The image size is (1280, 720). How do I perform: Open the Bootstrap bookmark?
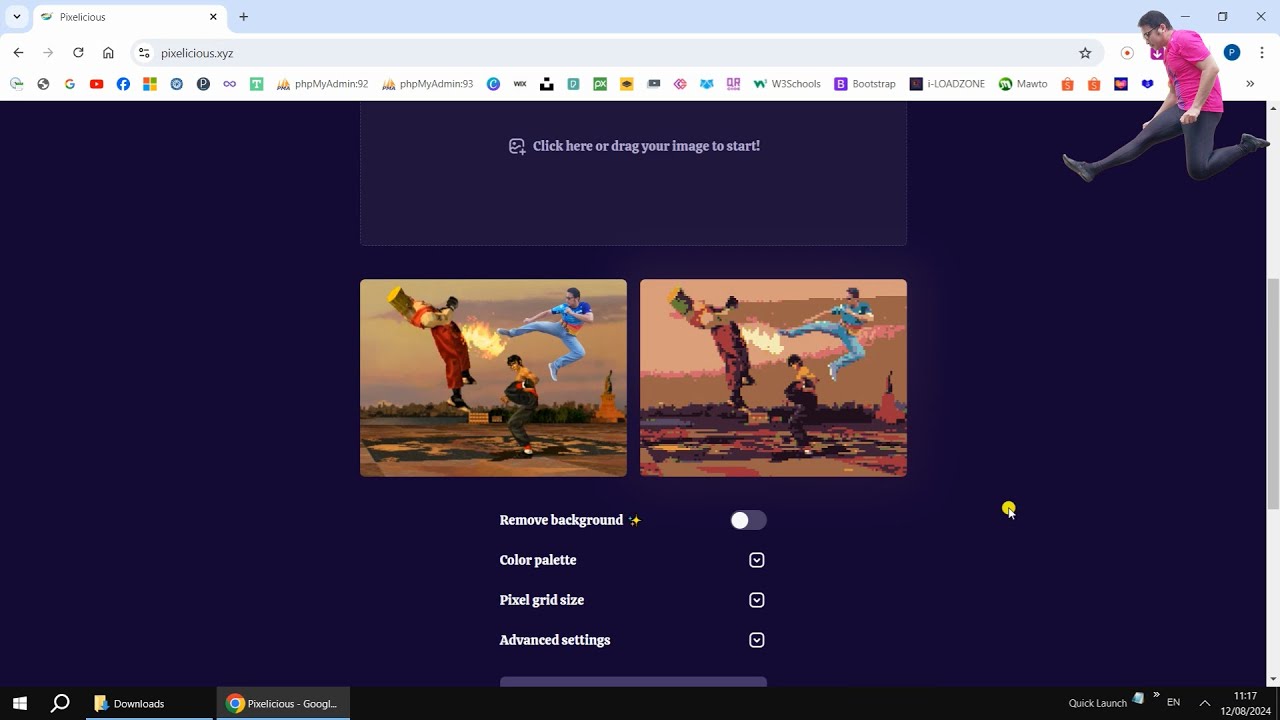click(865, 84)
